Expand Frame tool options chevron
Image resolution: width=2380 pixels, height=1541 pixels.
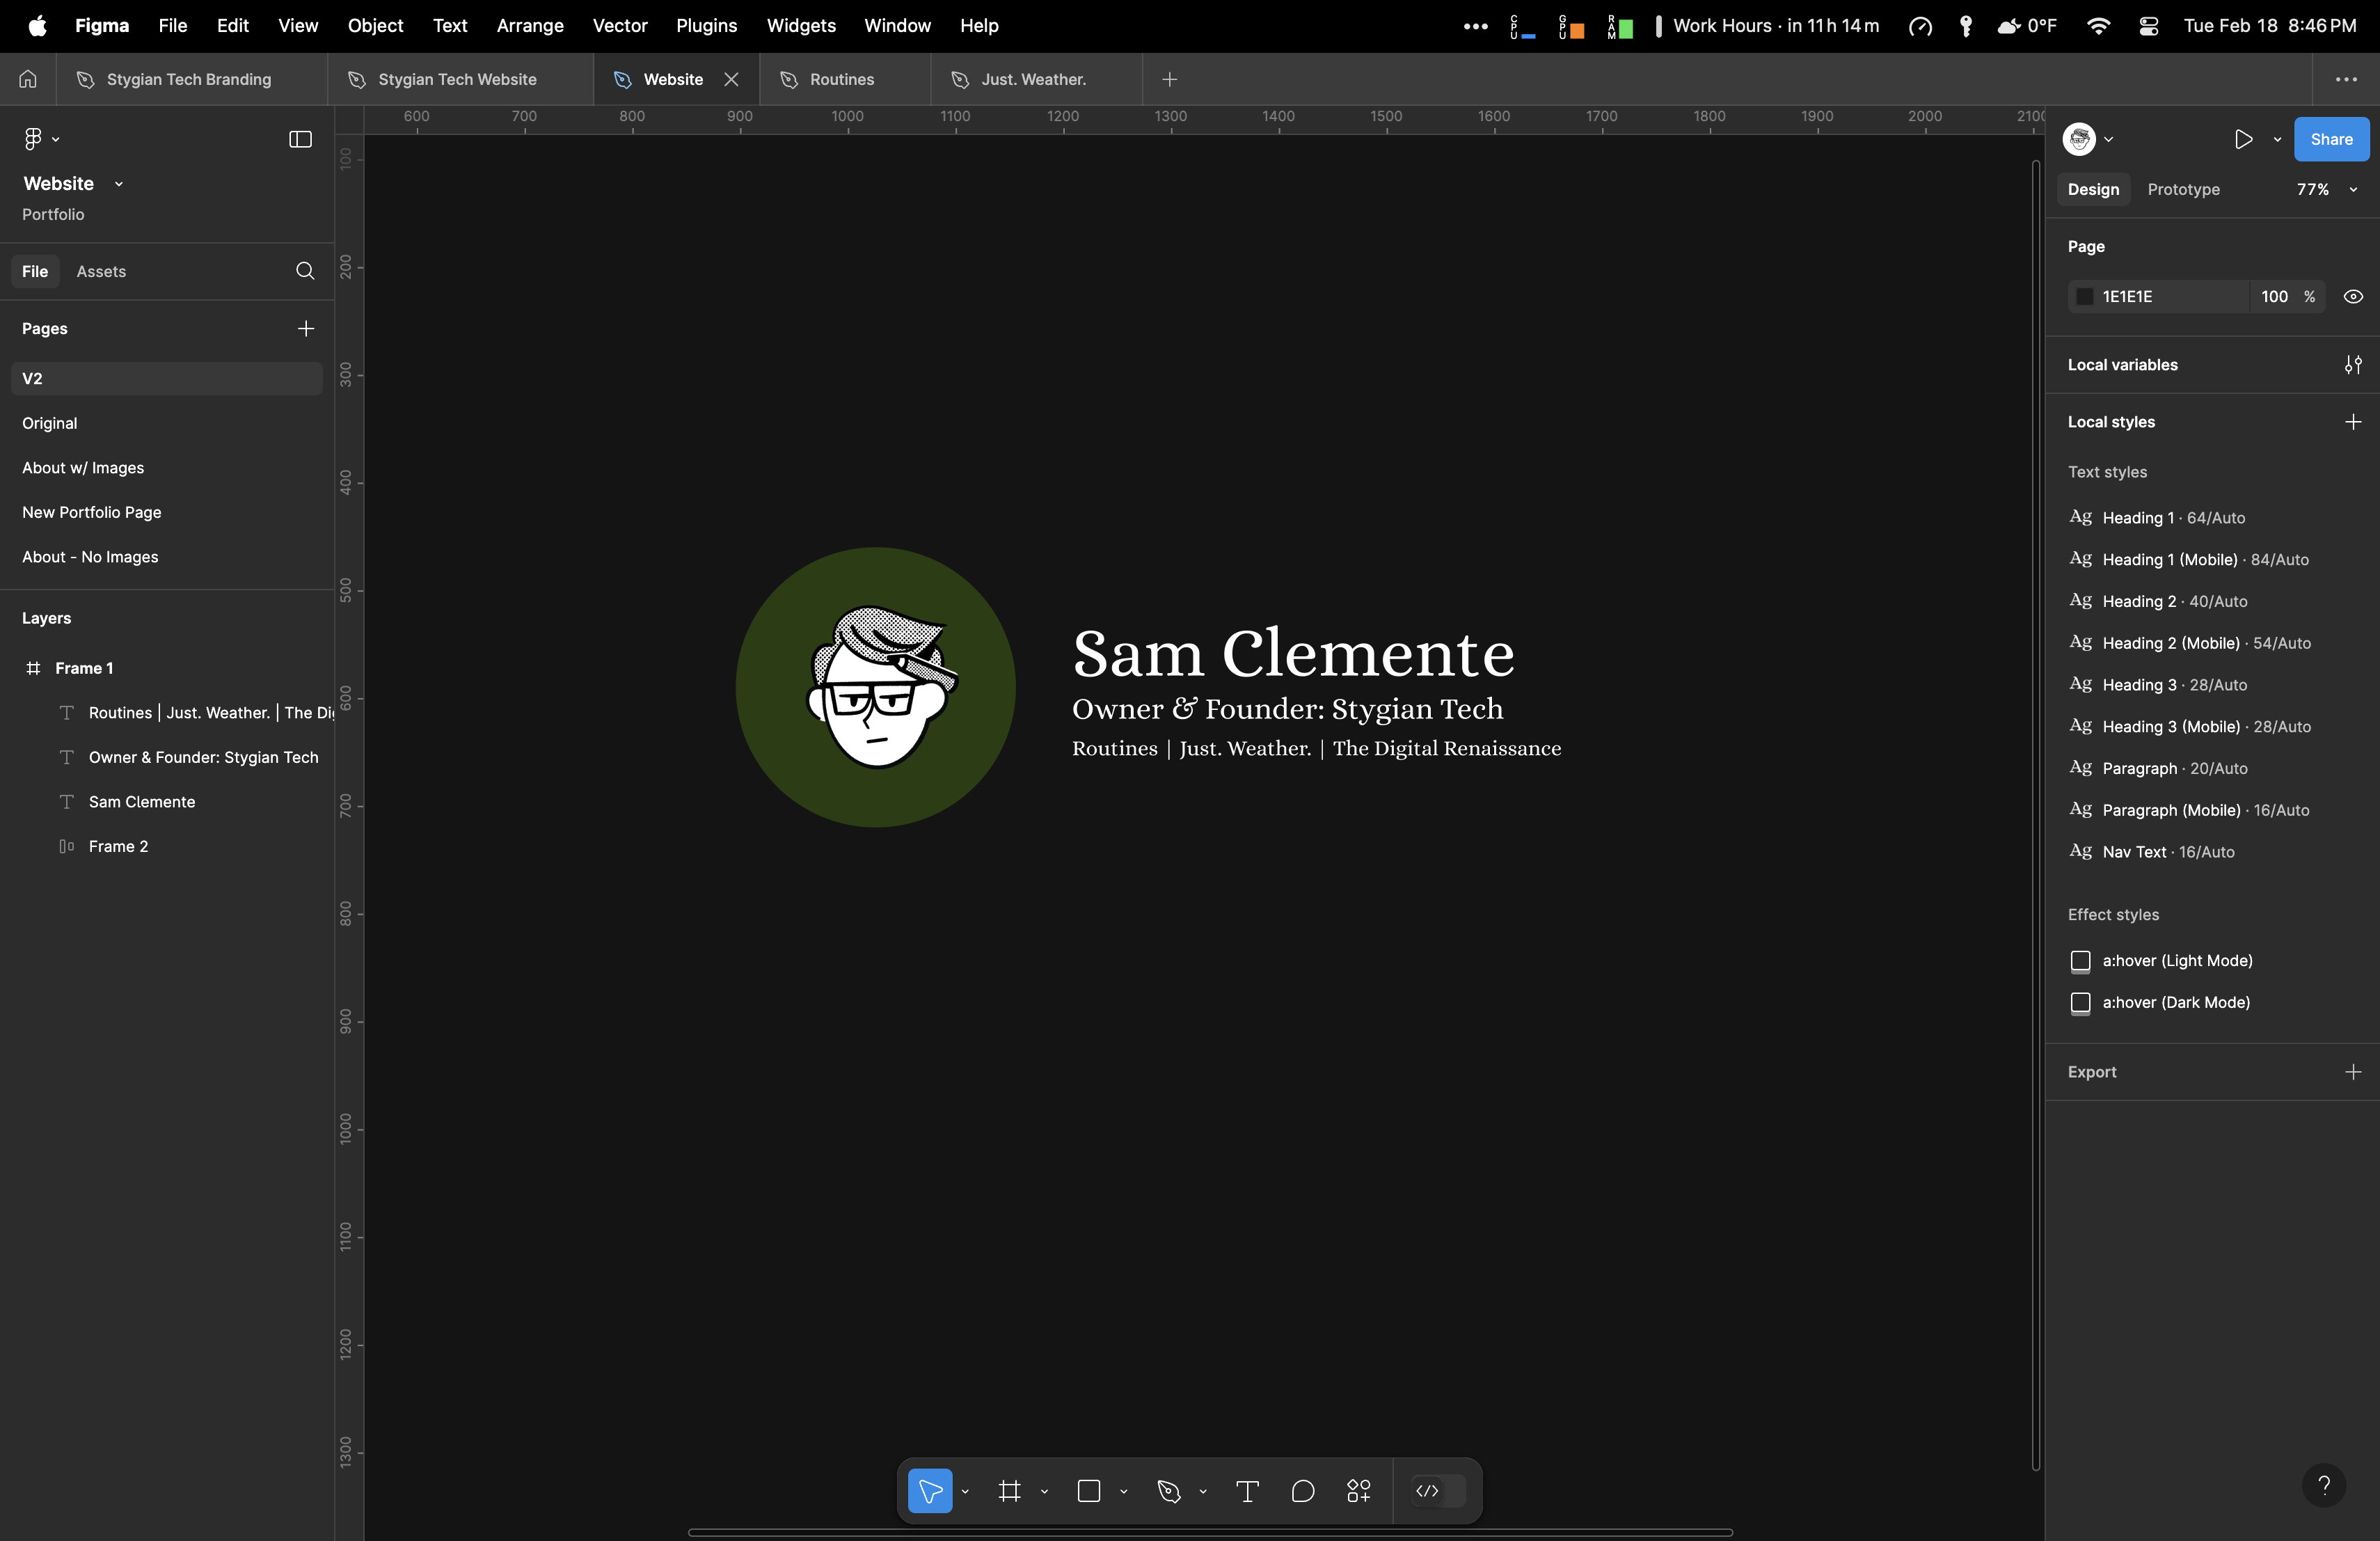1044,1491
